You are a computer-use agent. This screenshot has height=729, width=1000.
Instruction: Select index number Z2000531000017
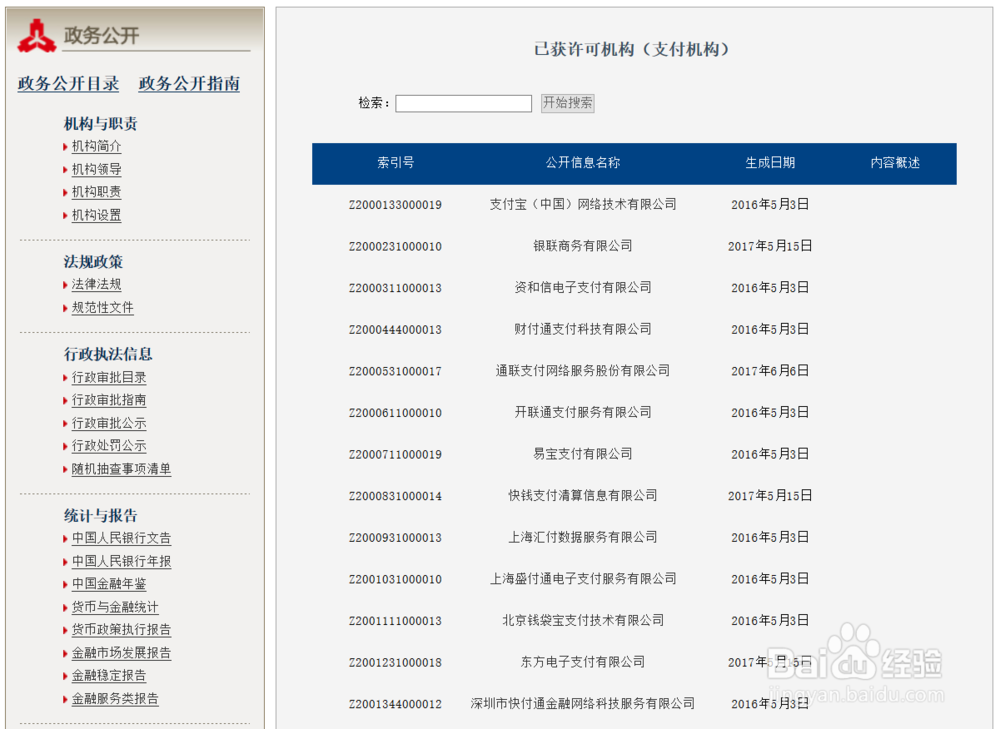click(x=395, y=371)
